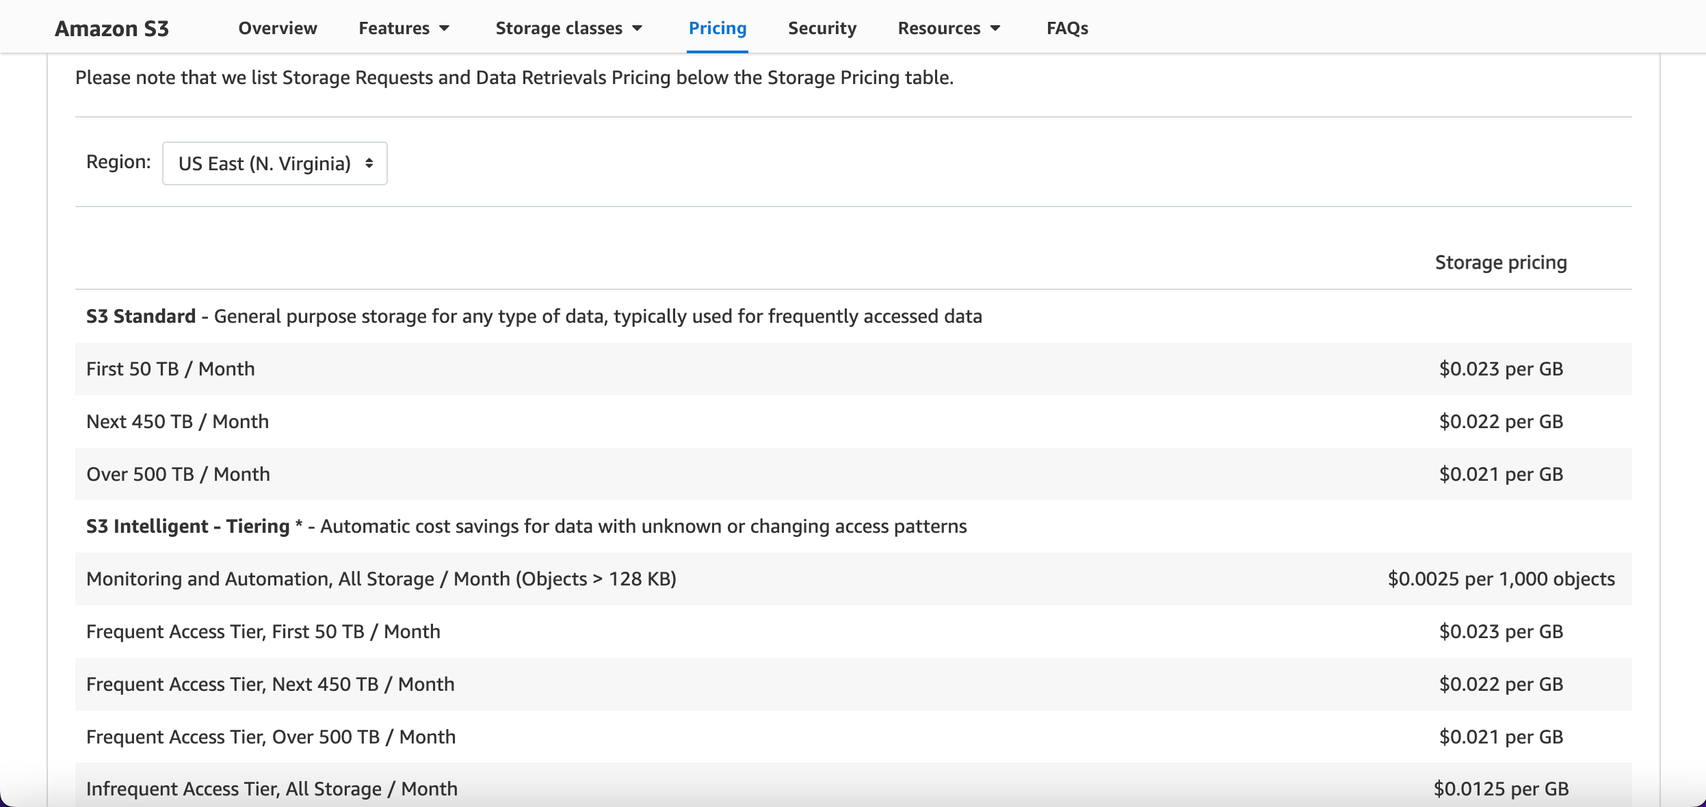
Task: Click the Storage pricing column header
Action: coord(1501,262)
